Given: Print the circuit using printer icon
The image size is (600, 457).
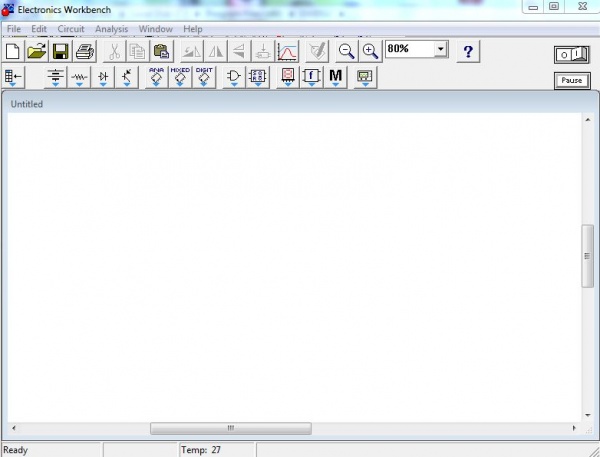Looking at the screenshot, I should pos(84,51).
